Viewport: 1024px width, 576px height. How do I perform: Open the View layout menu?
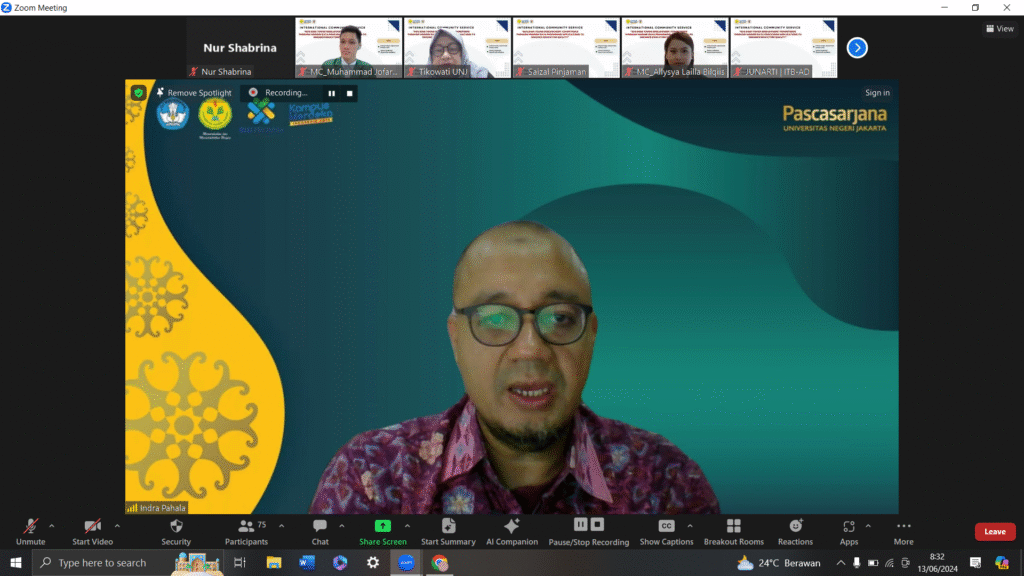tap(999, 29)
